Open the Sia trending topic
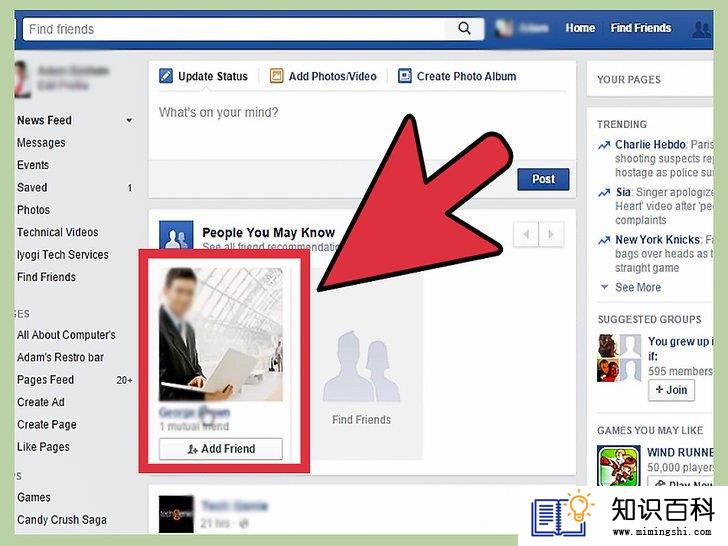Viewport: 728px width, 546px height. [623, 192]
